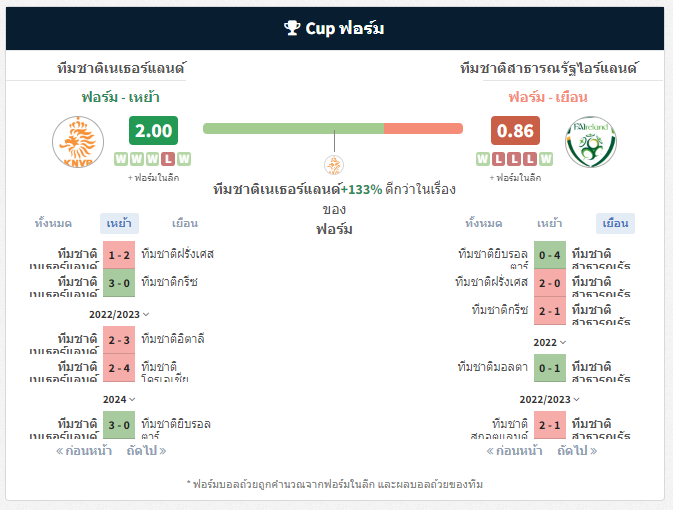Click small Netherlands logo under comparison bar
673x510 pixels.
click(x=334, y=165)
